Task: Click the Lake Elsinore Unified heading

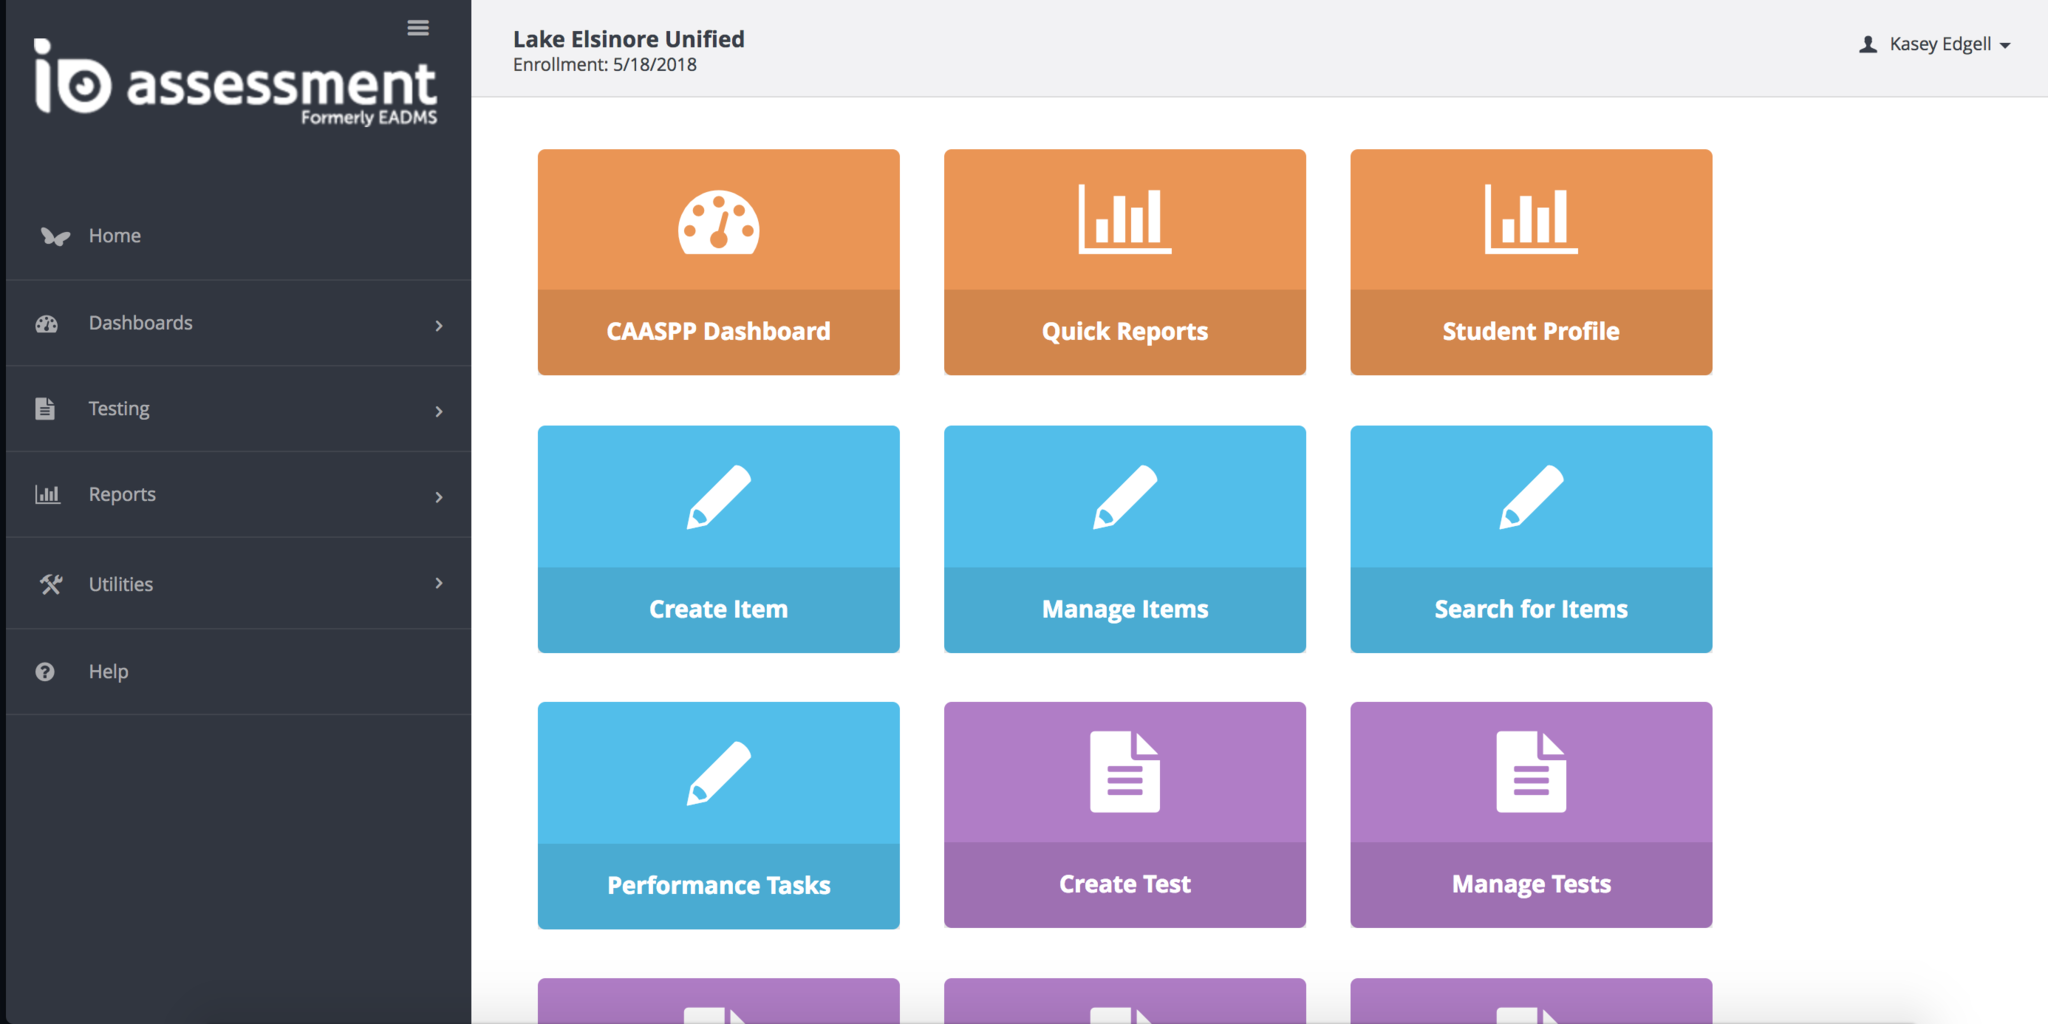Action: [628, 39]
